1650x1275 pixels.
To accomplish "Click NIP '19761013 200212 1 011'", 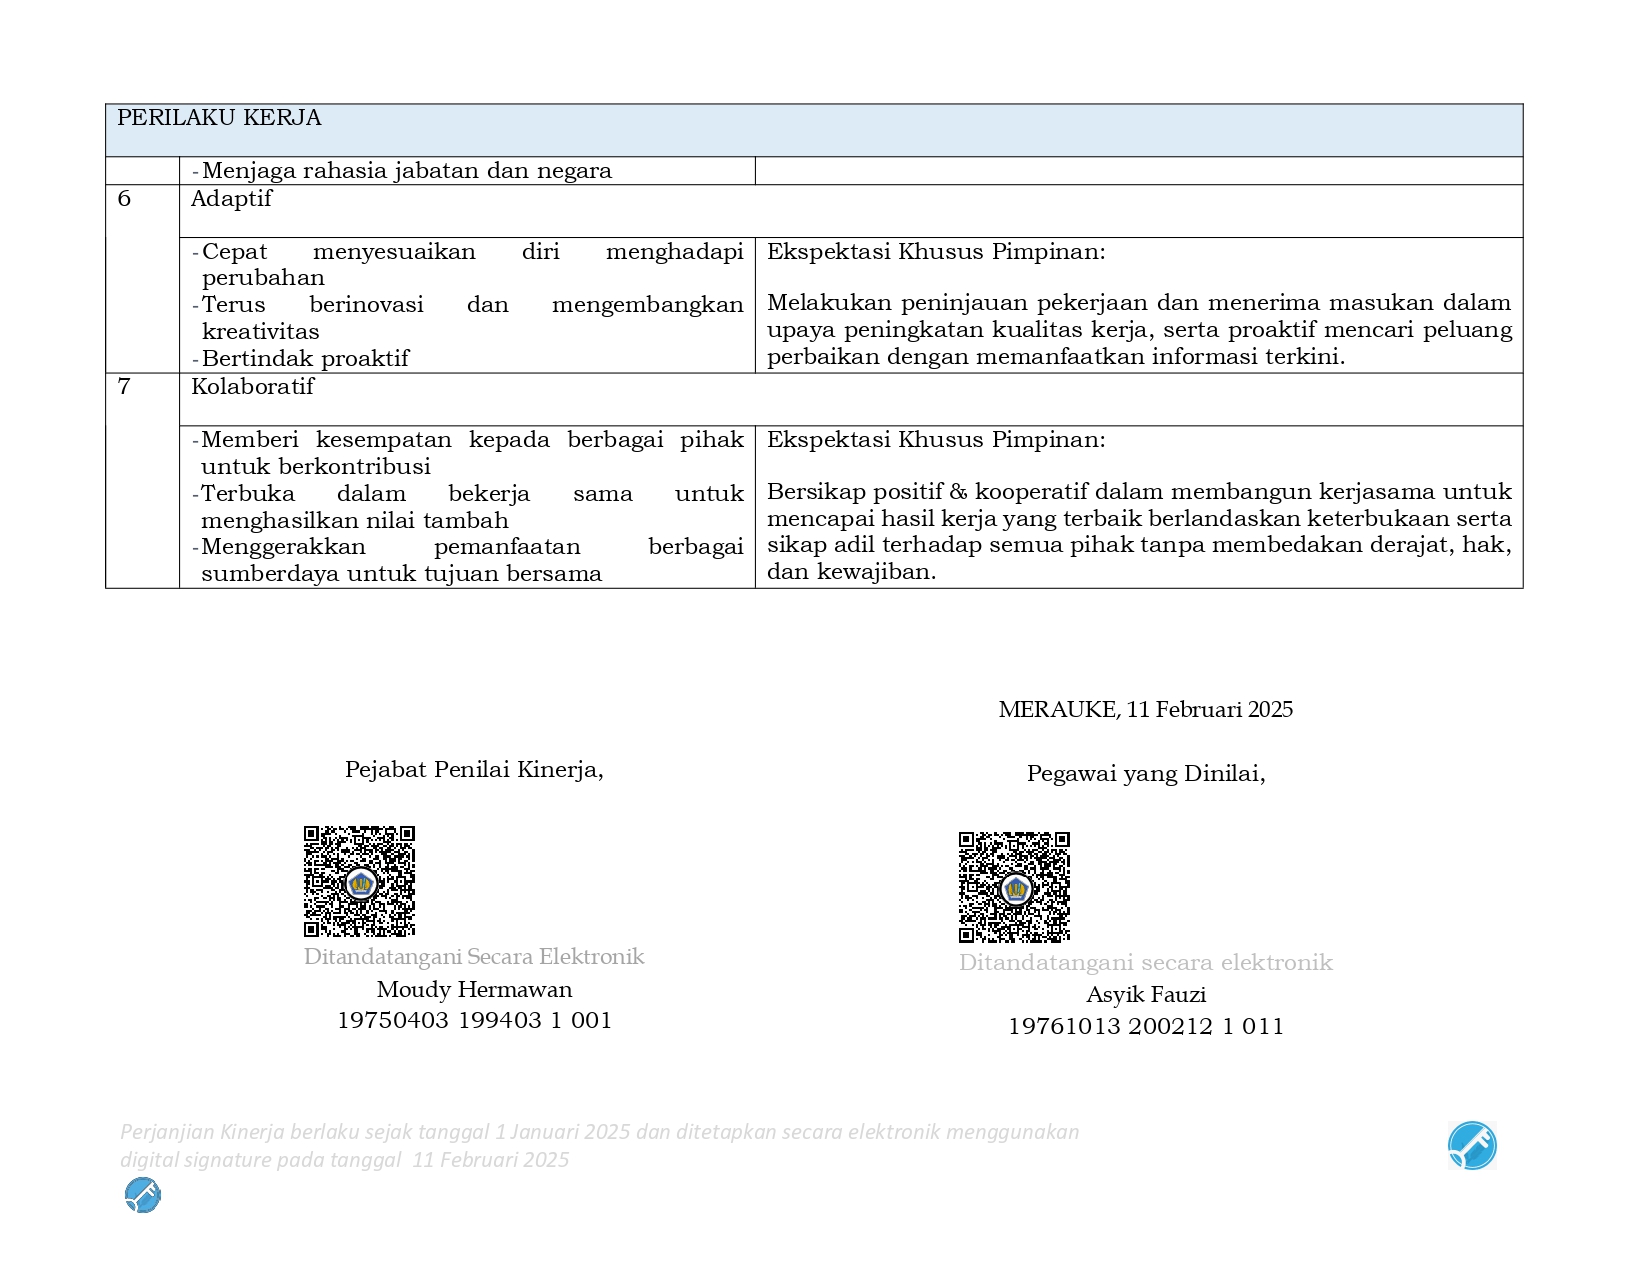I will 1146,1026.
